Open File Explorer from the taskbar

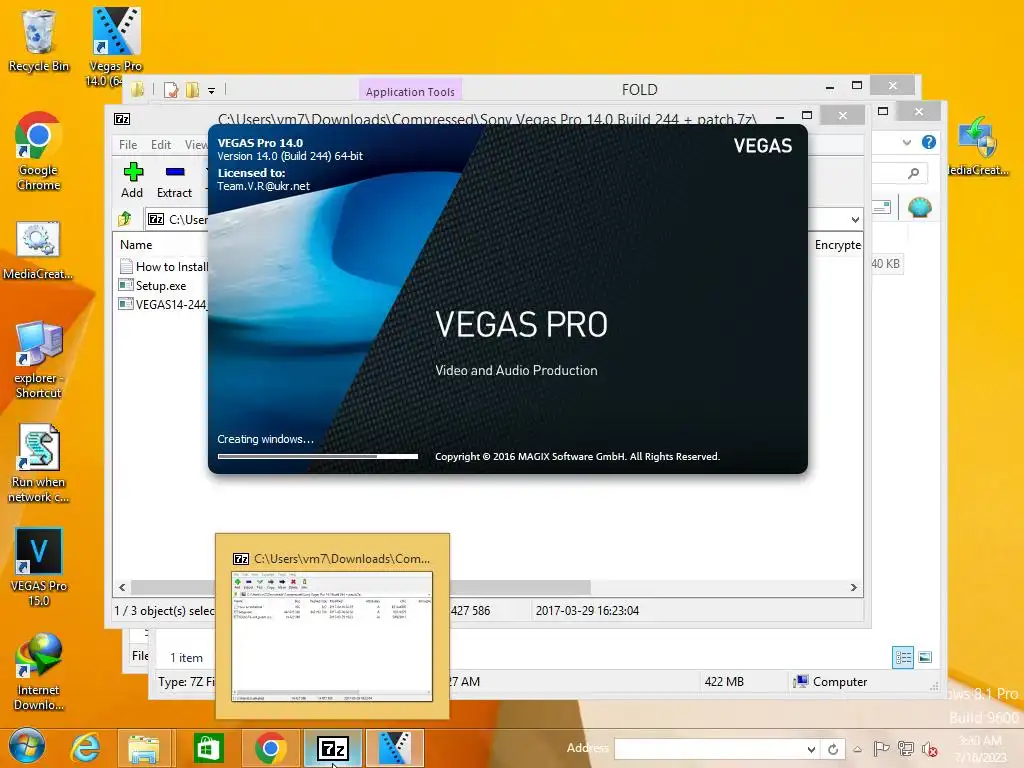coord(144,748)
